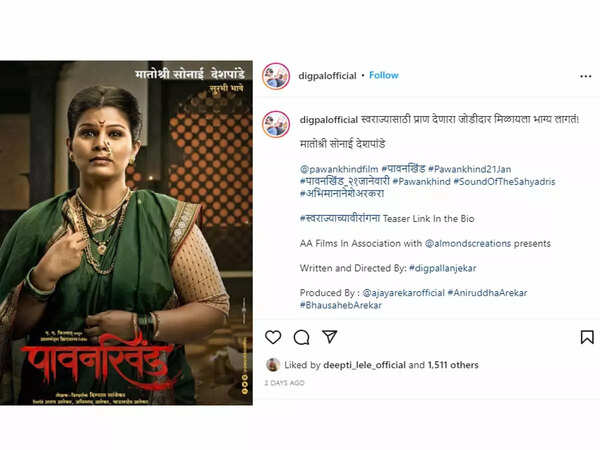The width and height of the screenshot is (600, 450).
Task: Open the three-dot more options menu
Action: click(x=585, y=76)
